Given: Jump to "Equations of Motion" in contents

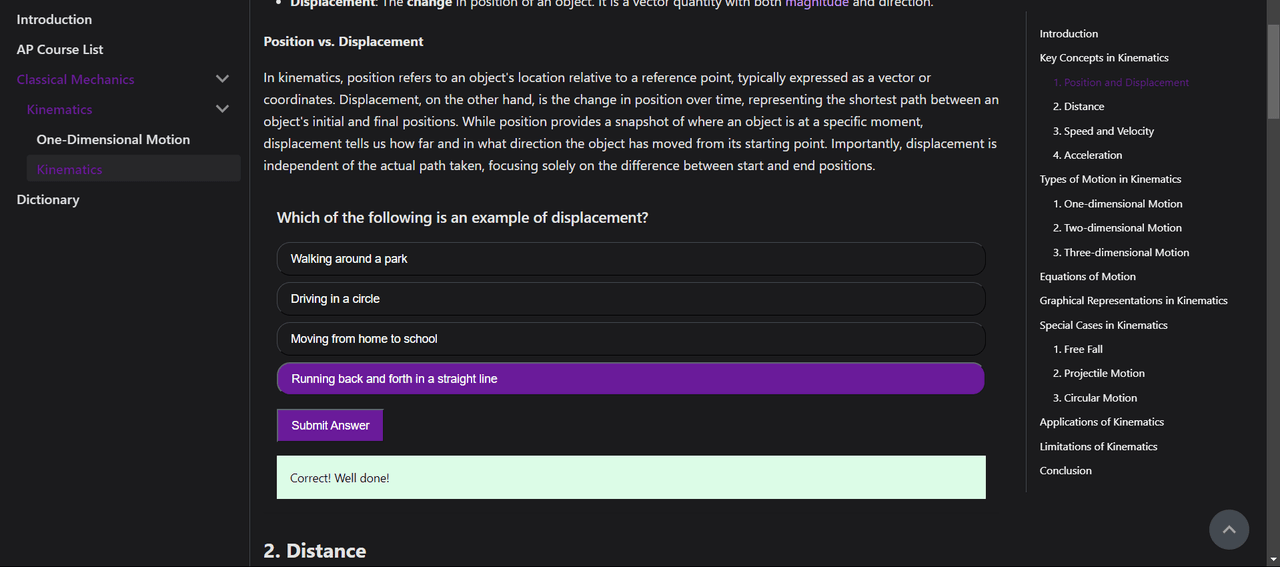Looking at the screenshot, I should click(1087, 276).
